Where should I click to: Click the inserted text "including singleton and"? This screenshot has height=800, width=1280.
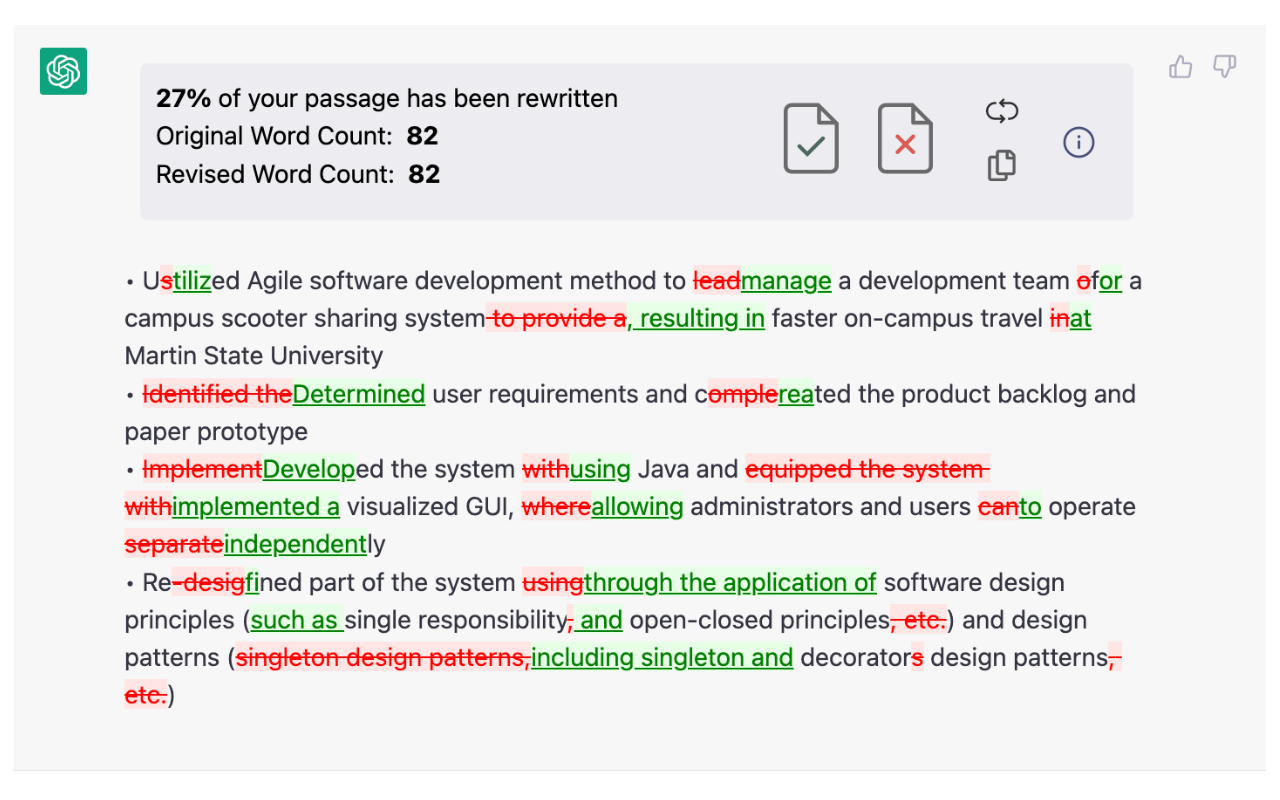pyautogui.click(x=662, y=658)
